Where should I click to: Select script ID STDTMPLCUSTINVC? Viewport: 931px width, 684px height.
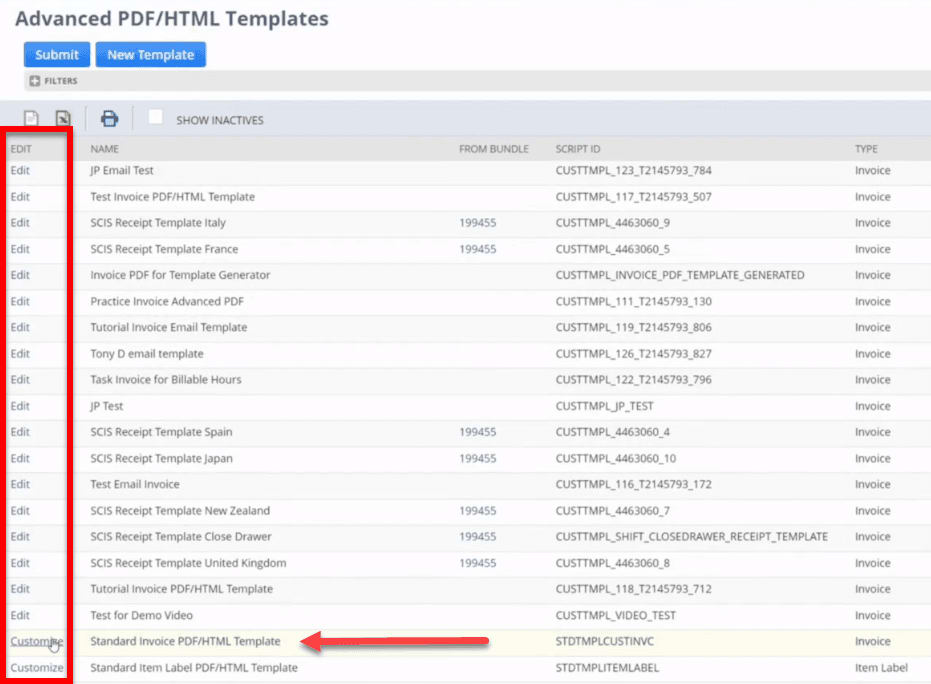[604, 641]
